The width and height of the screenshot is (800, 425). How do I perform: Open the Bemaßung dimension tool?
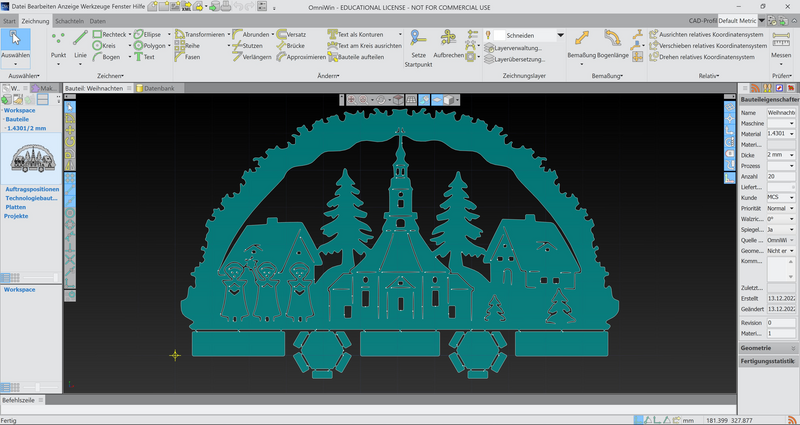pos(582,38)
